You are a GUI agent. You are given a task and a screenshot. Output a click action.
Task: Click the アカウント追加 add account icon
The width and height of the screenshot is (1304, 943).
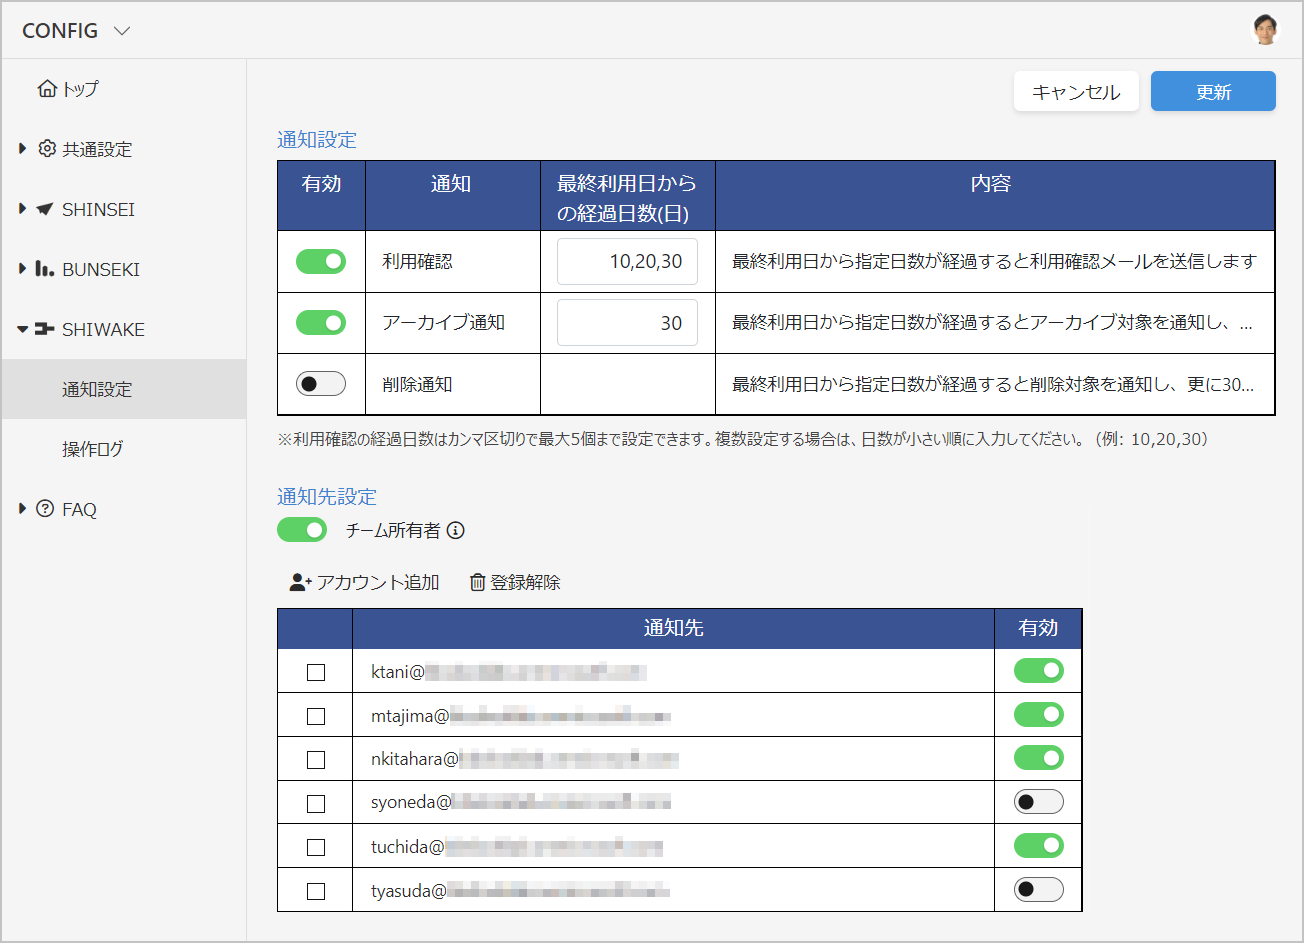301,582
